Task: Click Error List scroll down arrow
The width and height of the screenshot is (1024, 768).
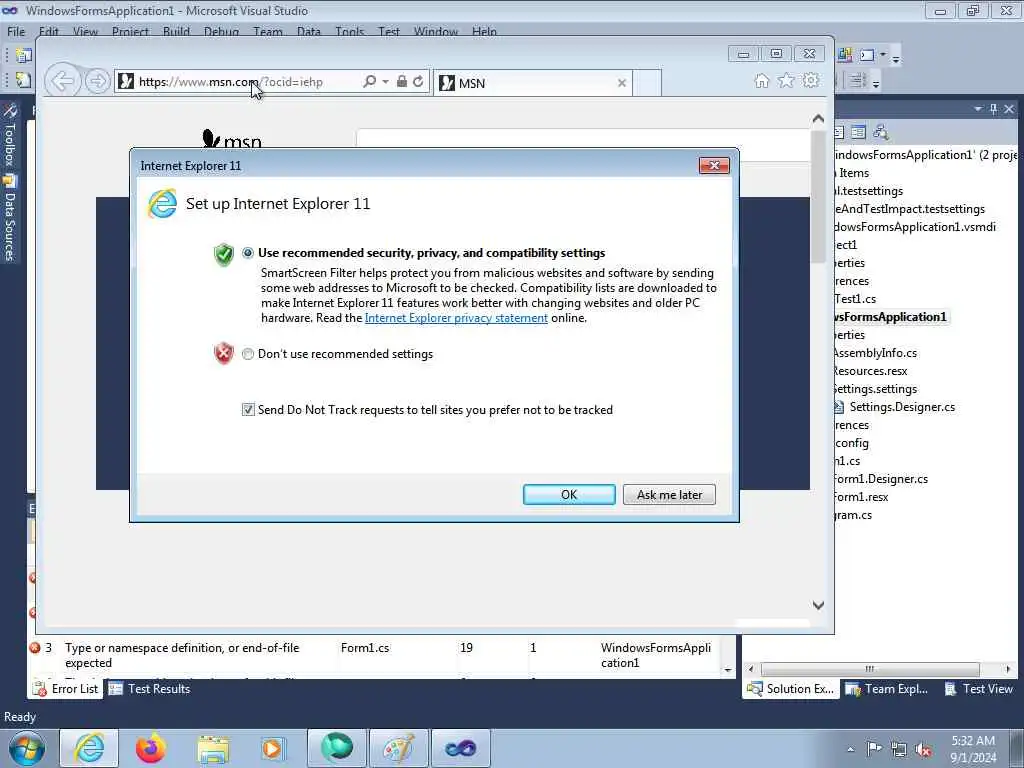Action: tap(728, 670)
